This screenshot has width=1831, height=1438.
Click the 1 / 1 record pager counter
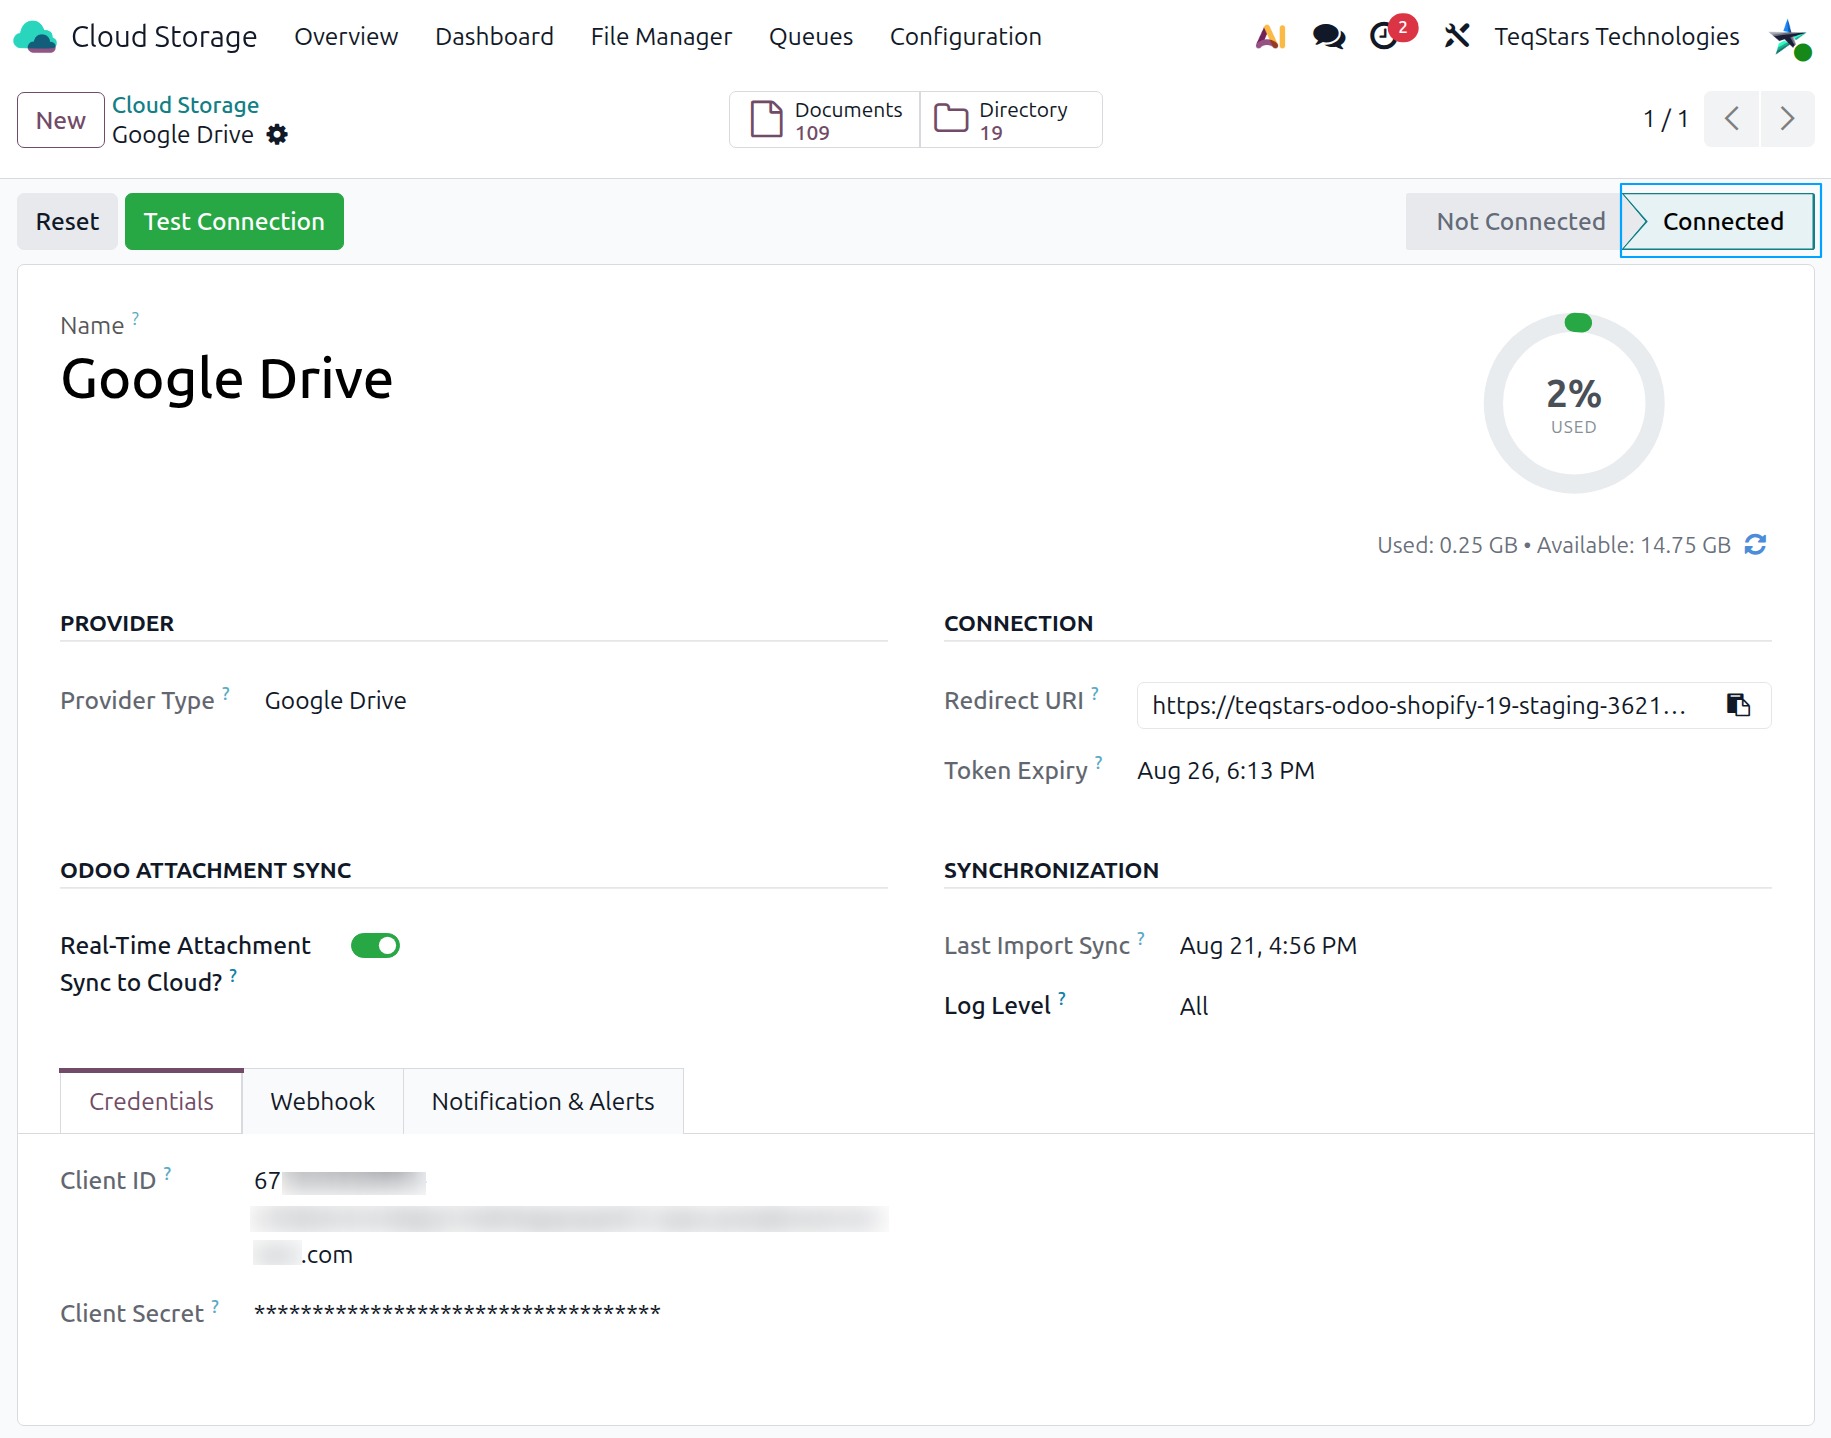pos(1665,120)
